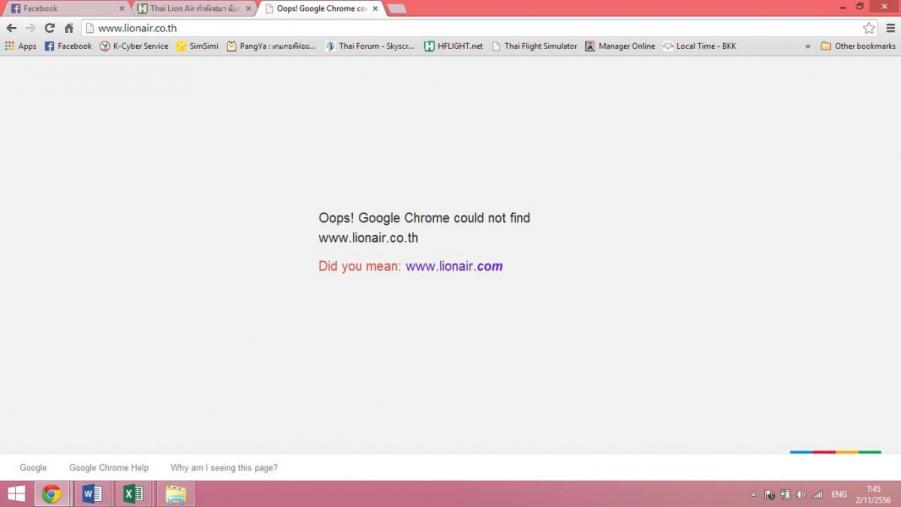Screen dimensions: 901x507
Task: Go back with the back arrow
Action: [11, 28]
